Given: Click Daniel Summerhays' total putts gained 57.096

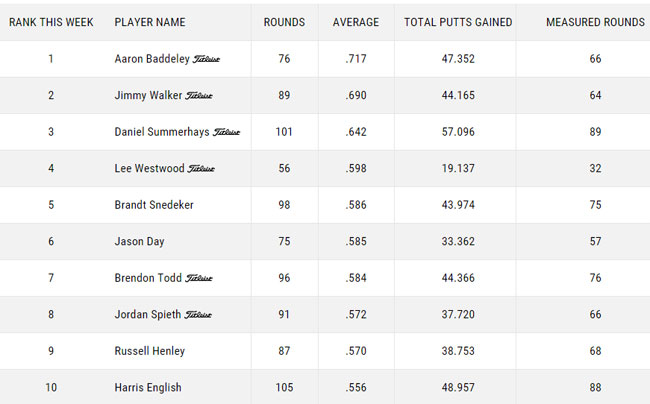Looking at the screenshot, I should [x=458, y=132].
